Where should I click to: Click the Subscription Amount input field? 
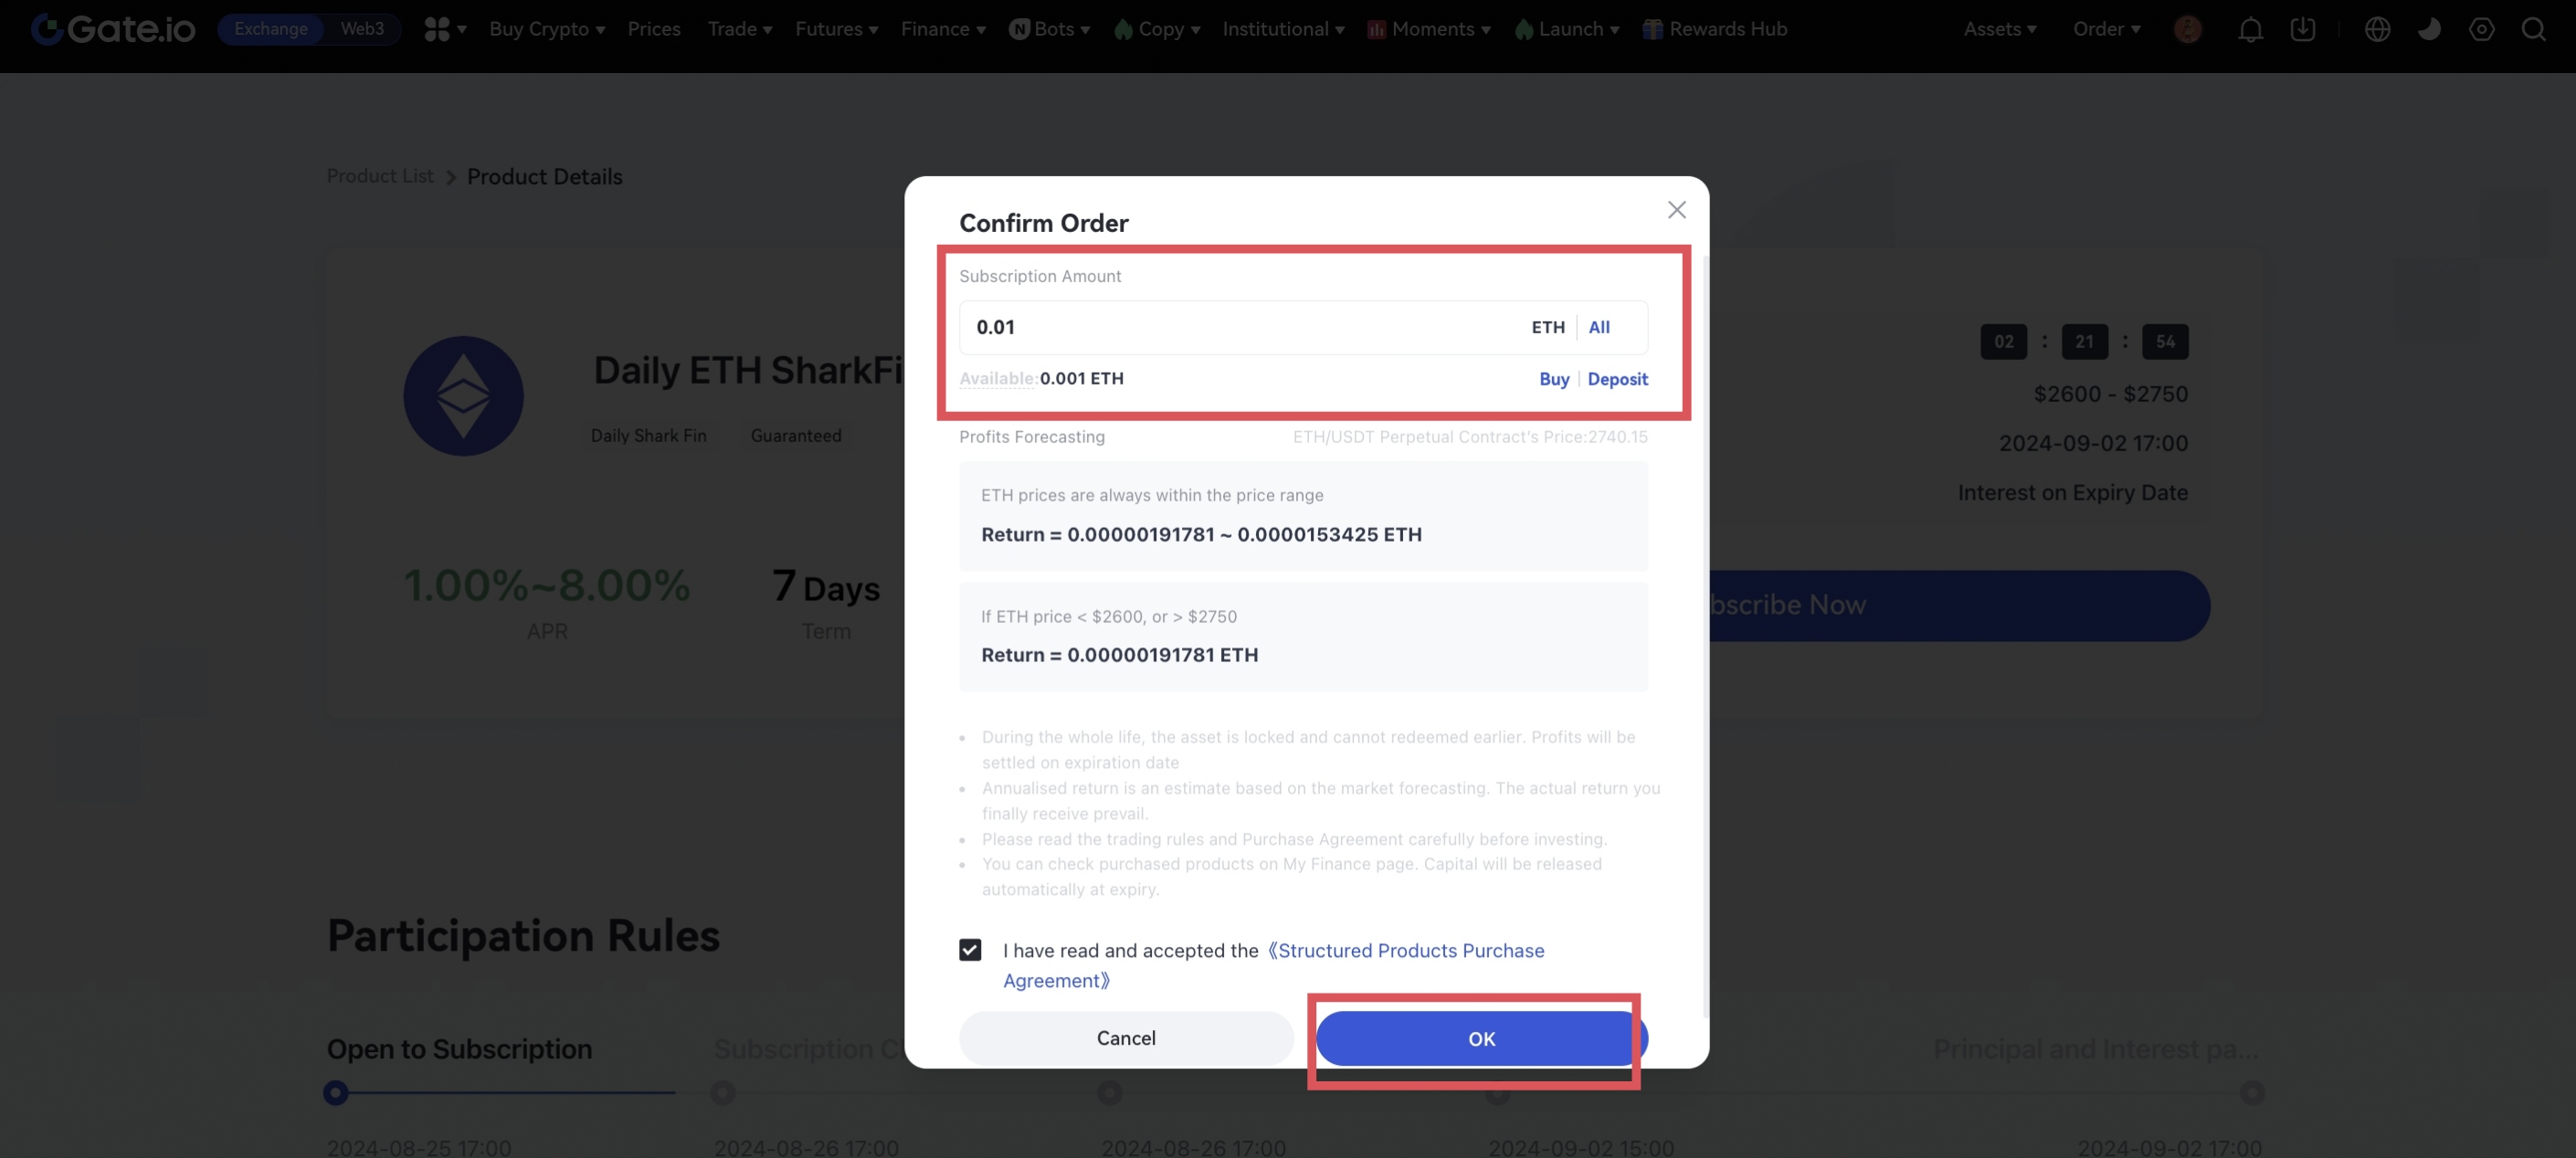pos(1240,328)
